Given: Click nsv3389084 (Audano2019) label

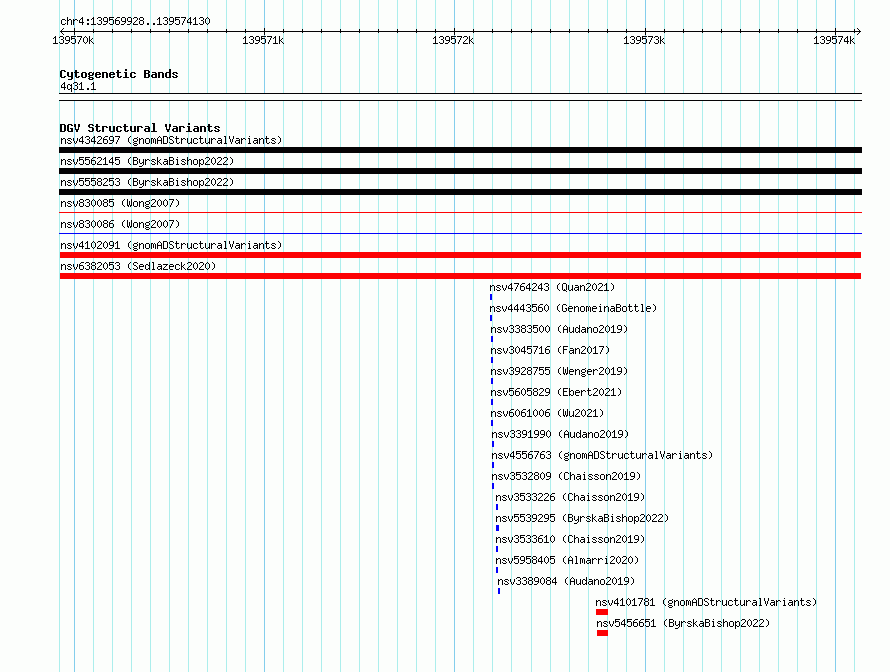Looking at the screenshot, I should 566,581.
